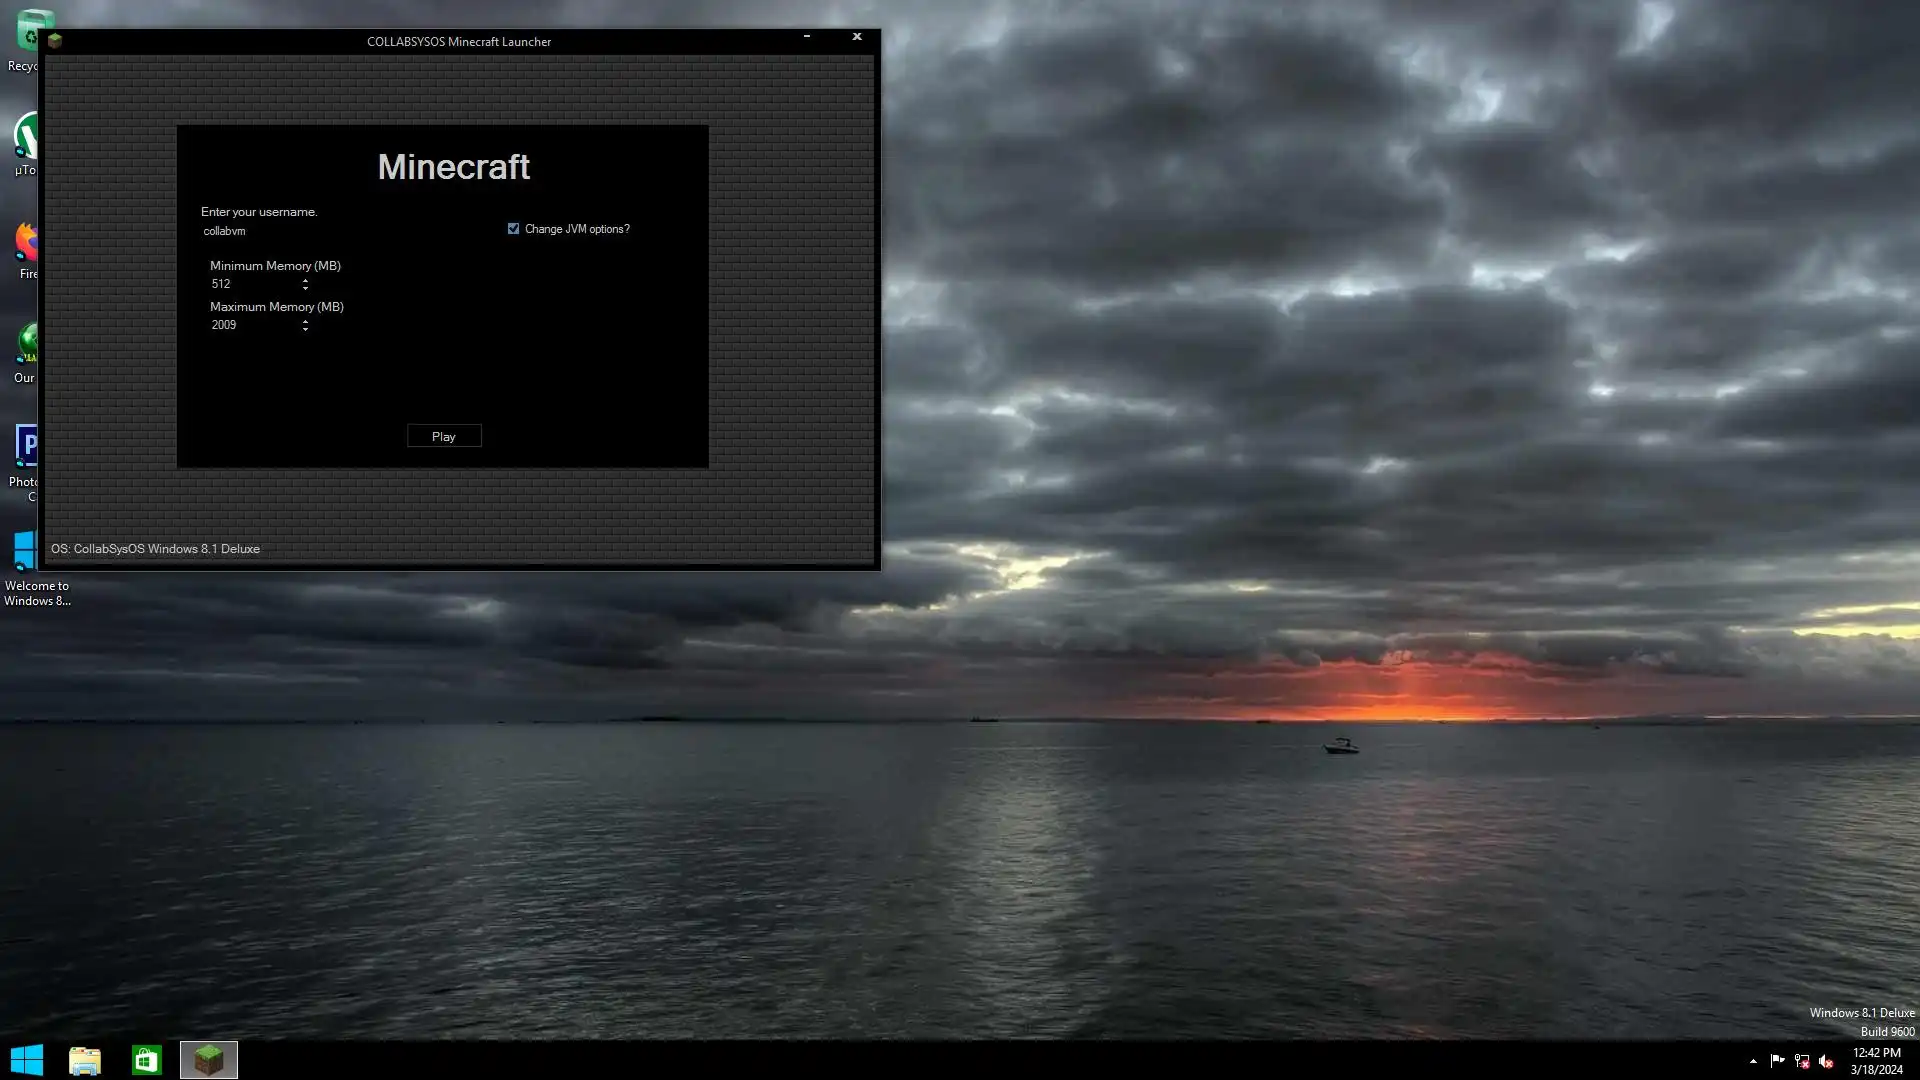
Task: Open the disconnected network tray icon
Action: coord(1802,1061)
